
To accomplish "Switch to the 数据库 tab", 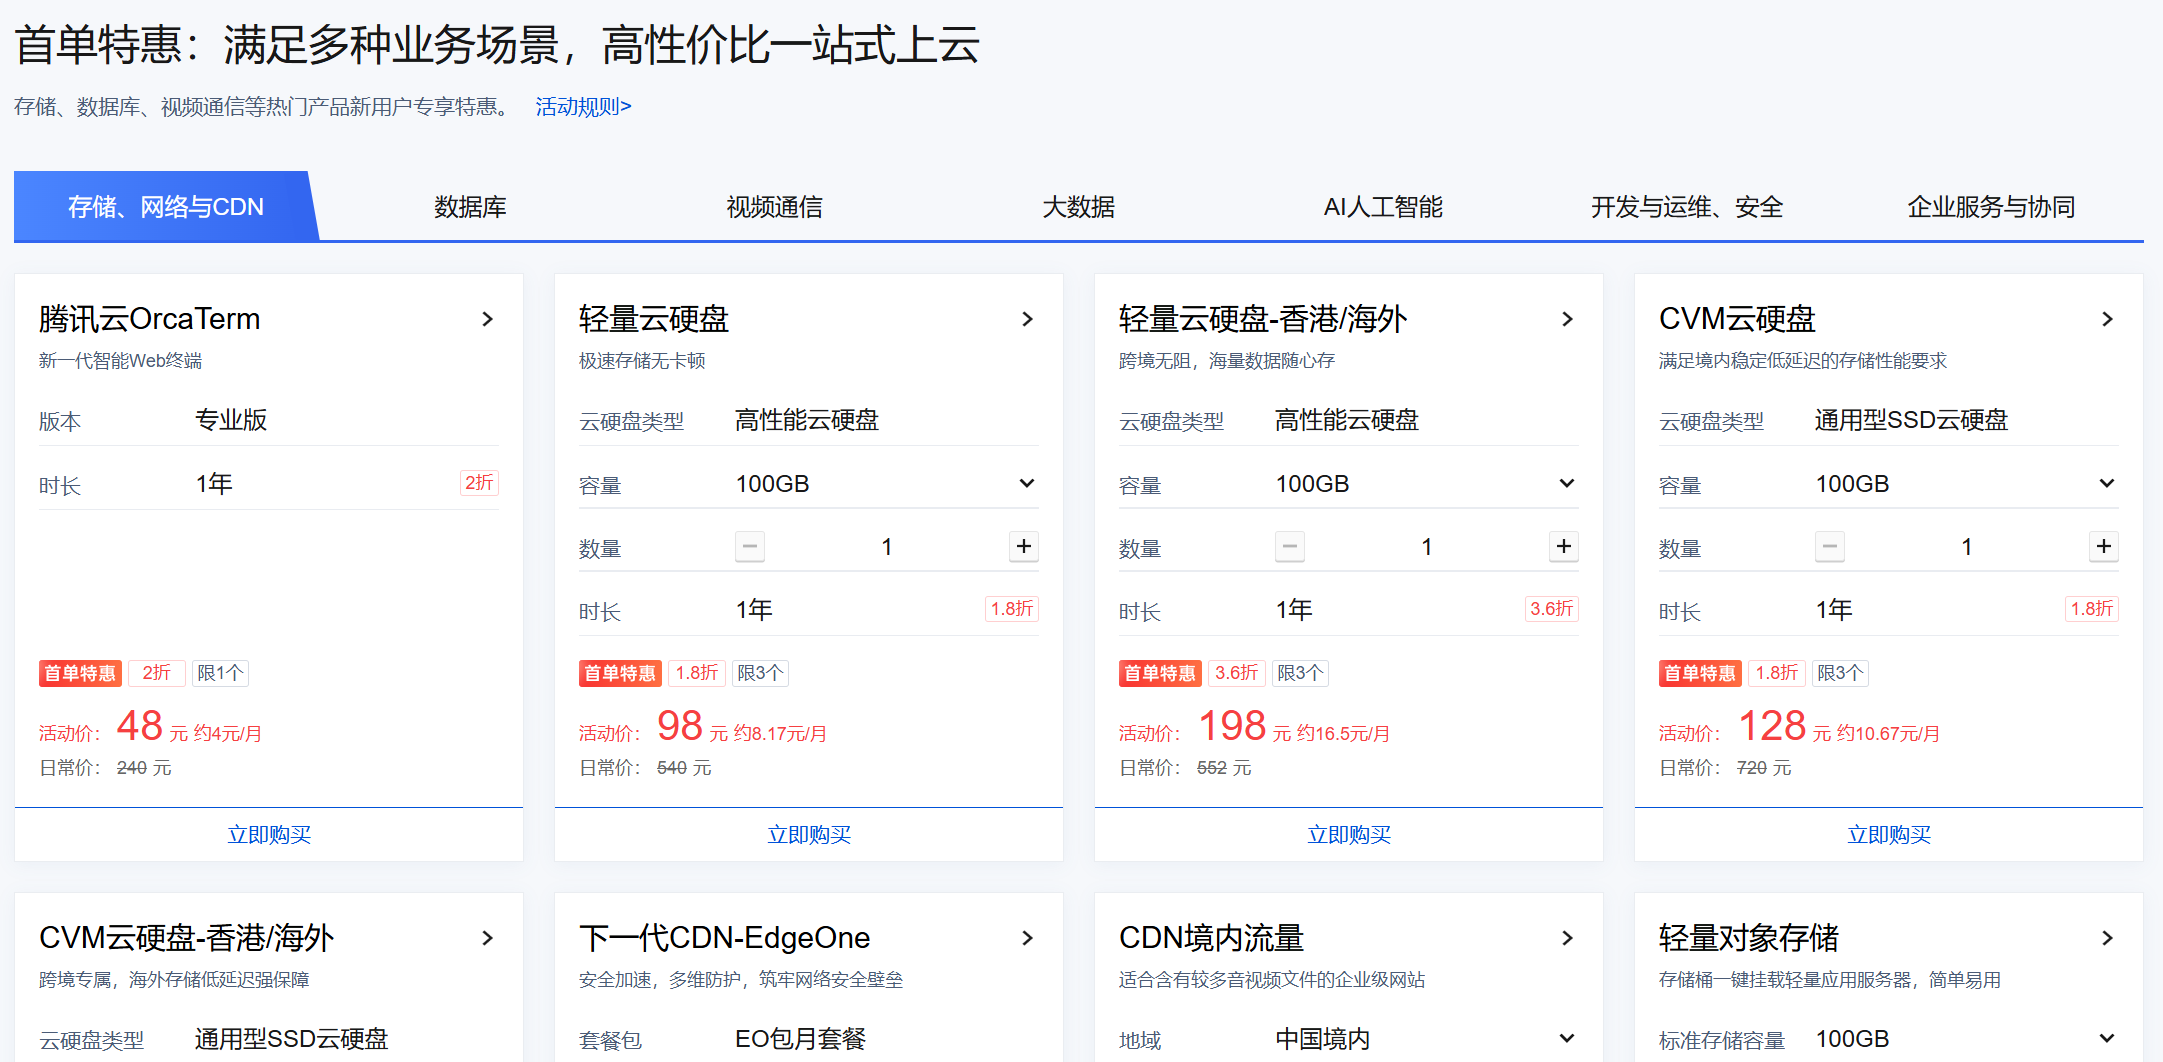I will [470, 207].
